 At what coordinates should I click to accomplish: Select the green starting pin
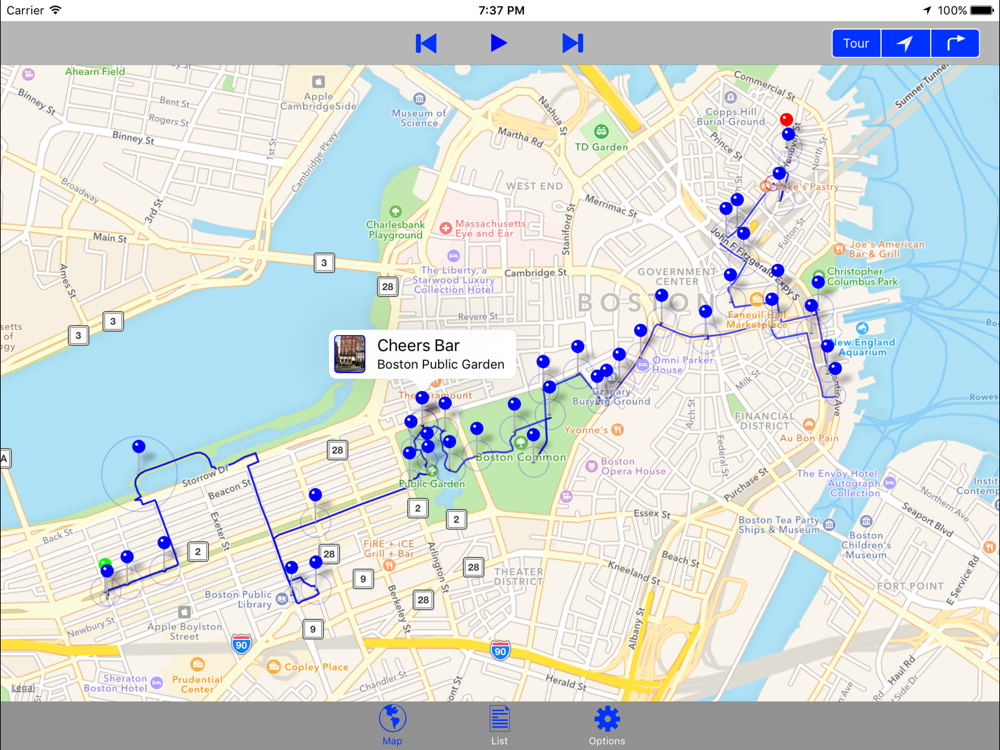105,564
